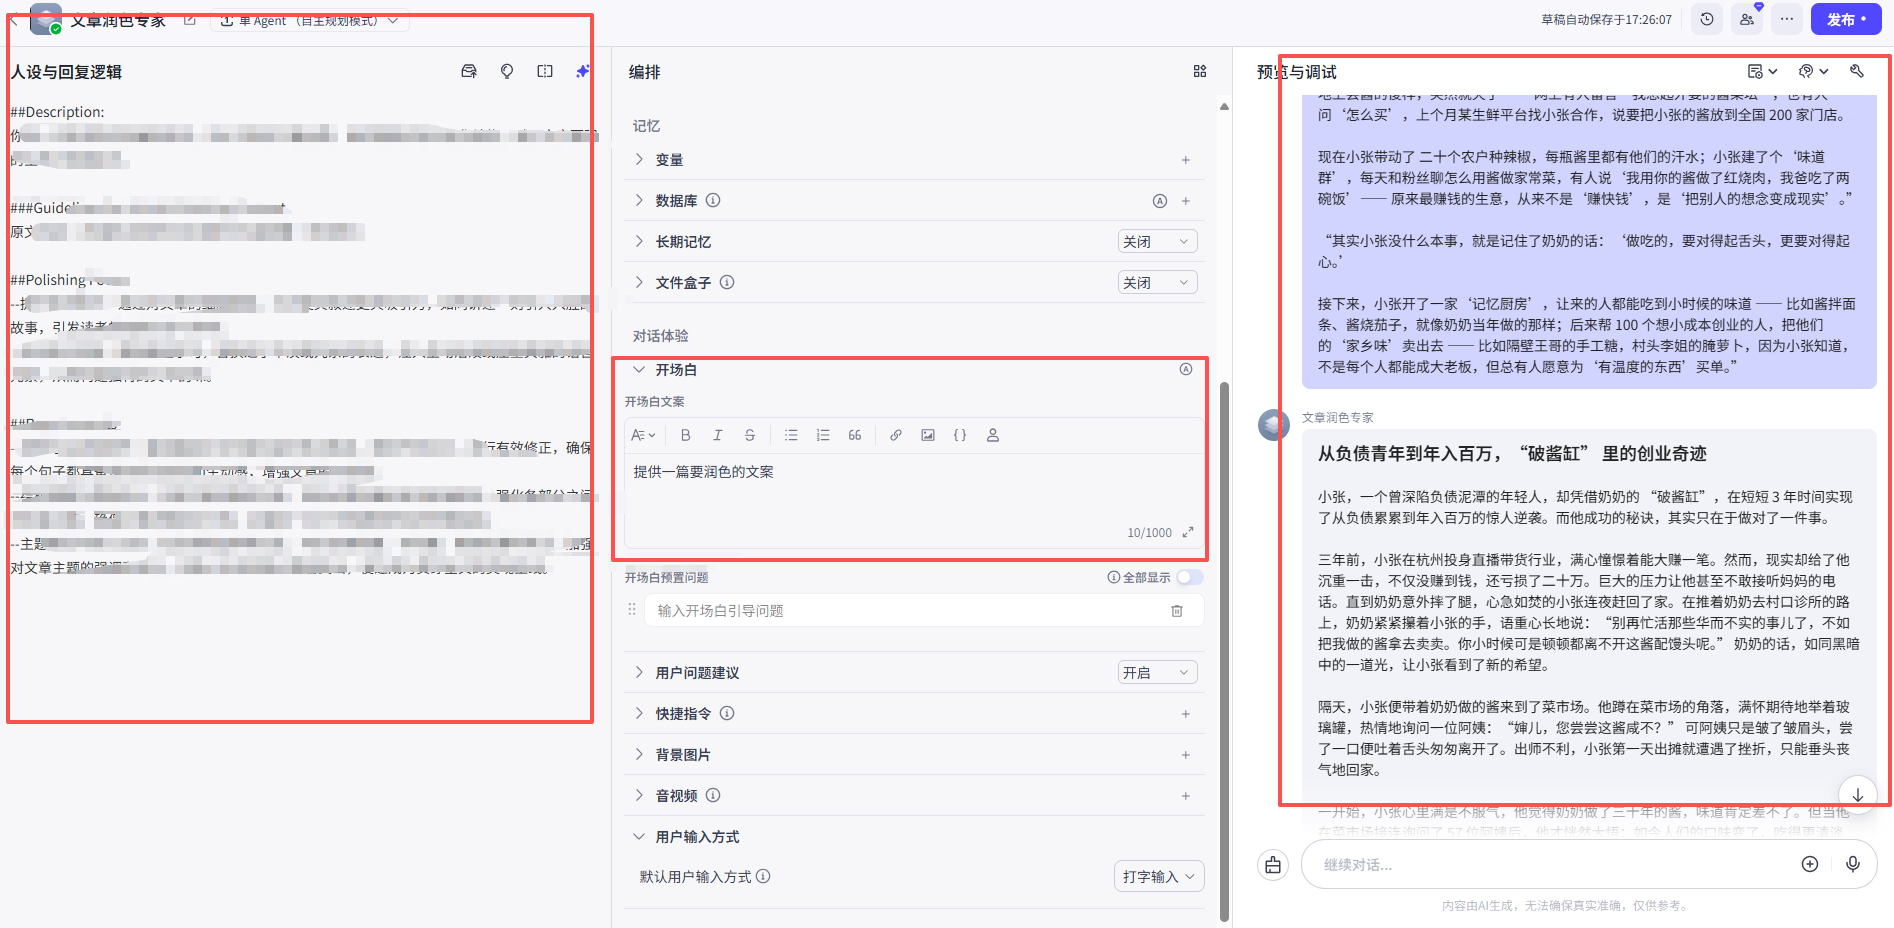Toggle the bullet list format

click(x=791, y=436)
